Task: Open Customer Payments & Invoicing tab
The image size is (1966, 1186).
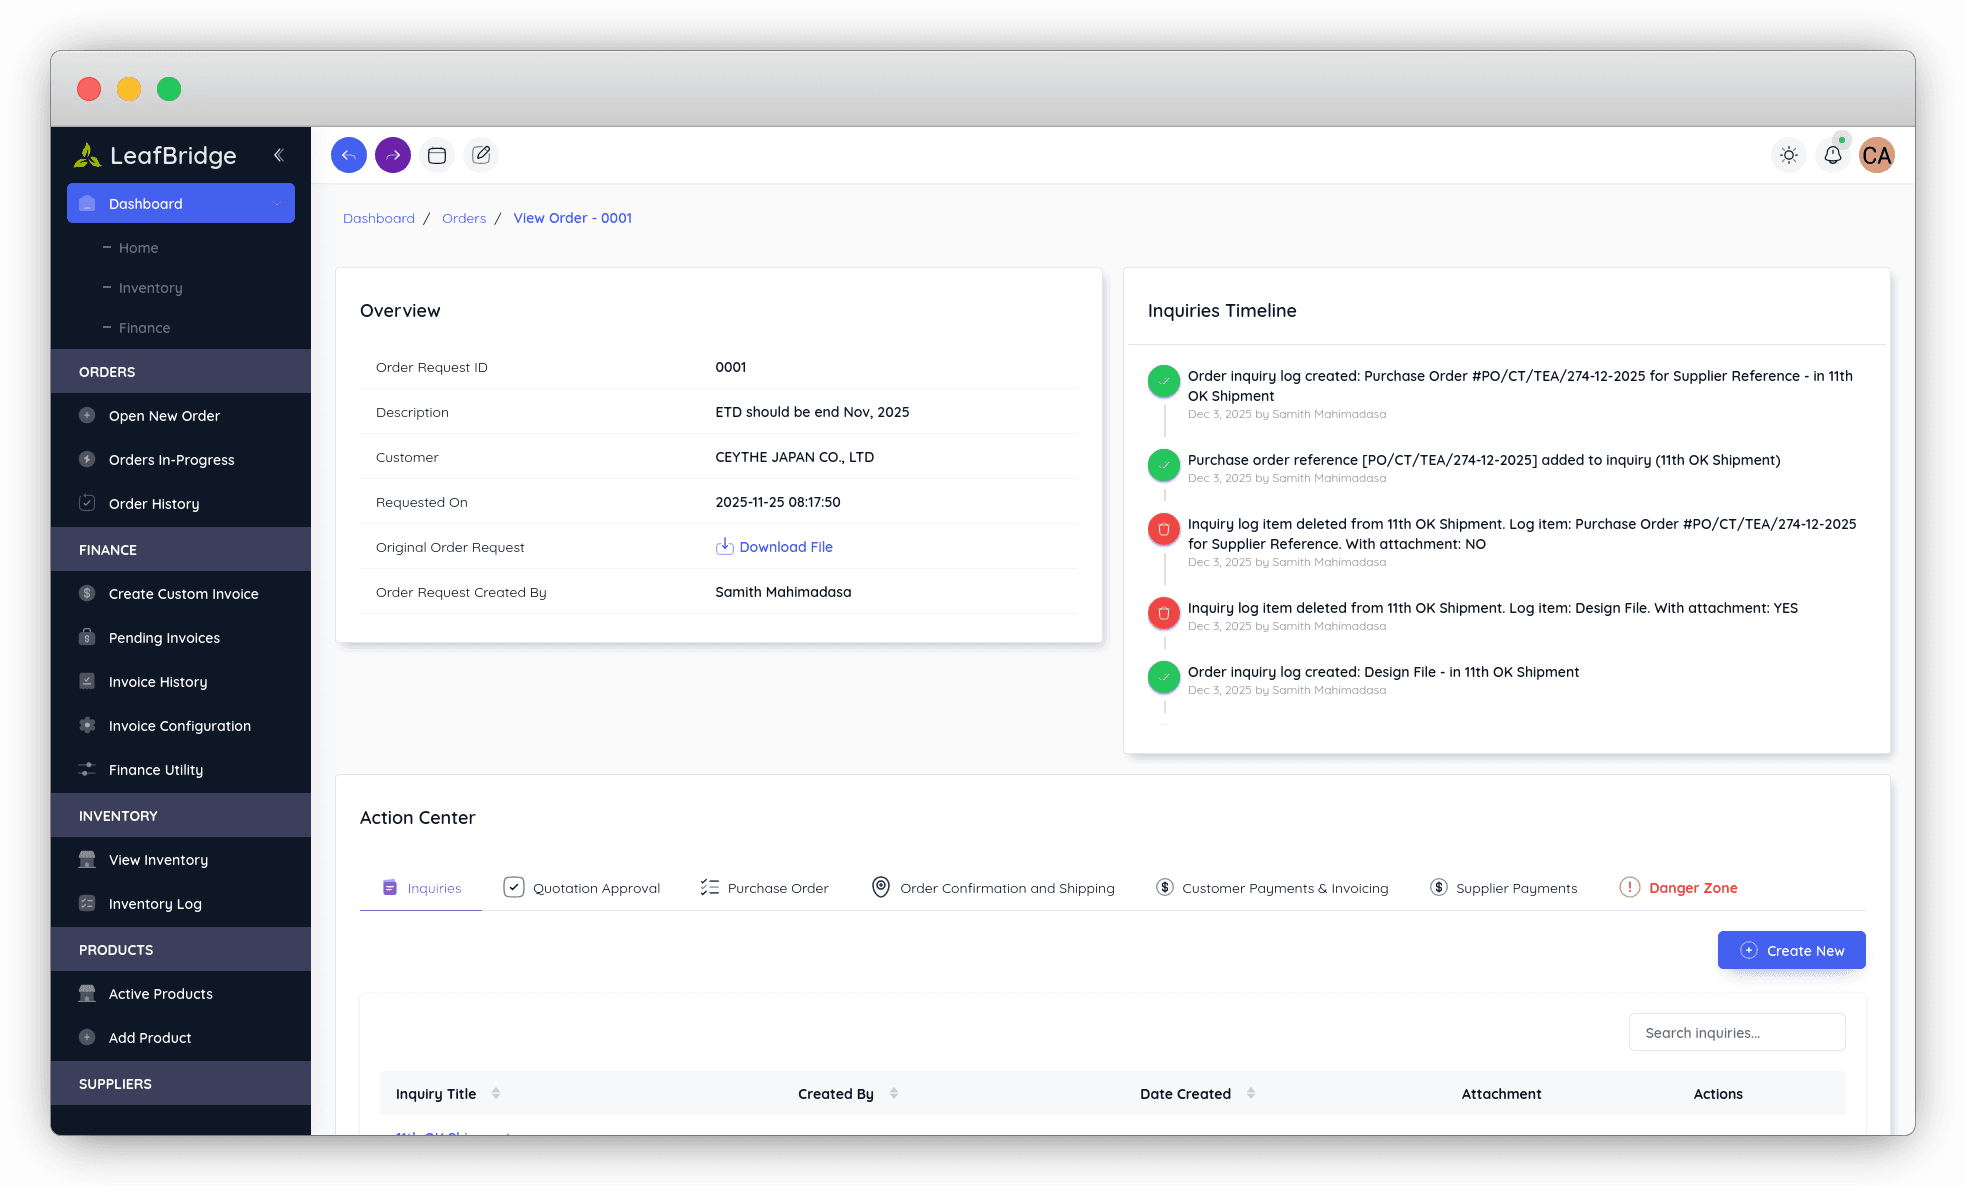Action: pos(1272,888)
